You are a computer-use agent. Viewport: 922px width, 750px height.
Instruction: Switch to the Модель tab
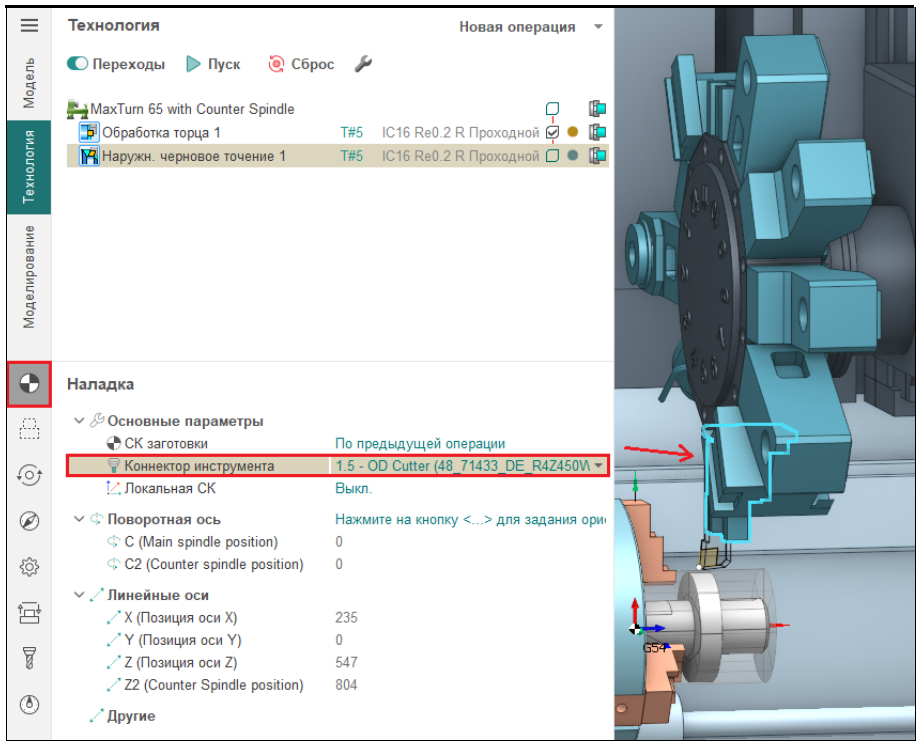click(x=29, y=83)
